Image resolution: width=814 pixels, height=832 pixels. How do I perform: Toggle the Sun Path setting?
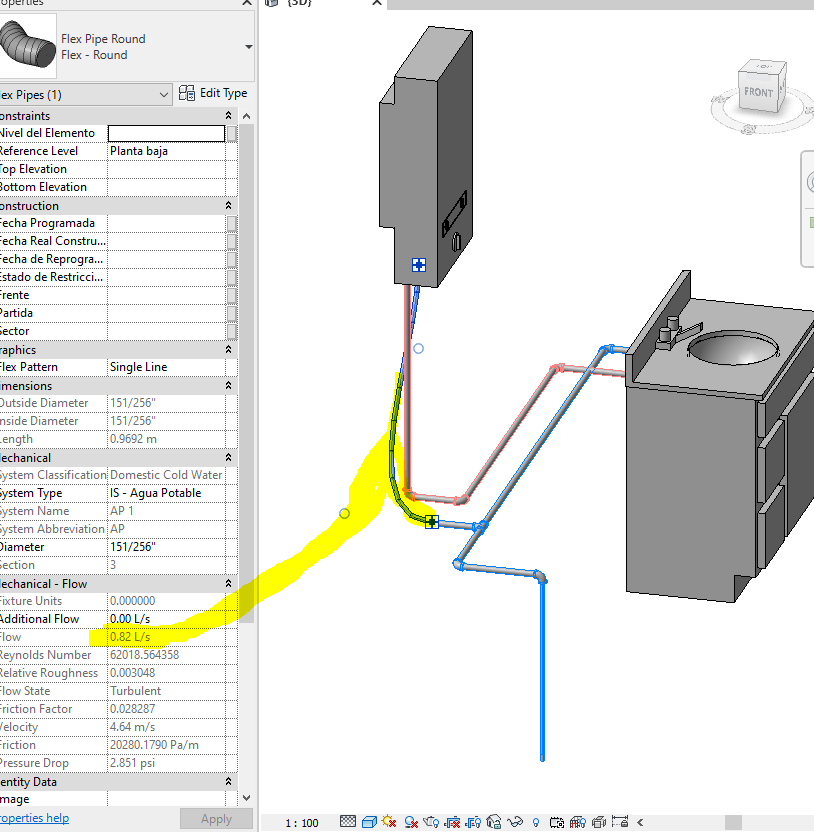389,820
